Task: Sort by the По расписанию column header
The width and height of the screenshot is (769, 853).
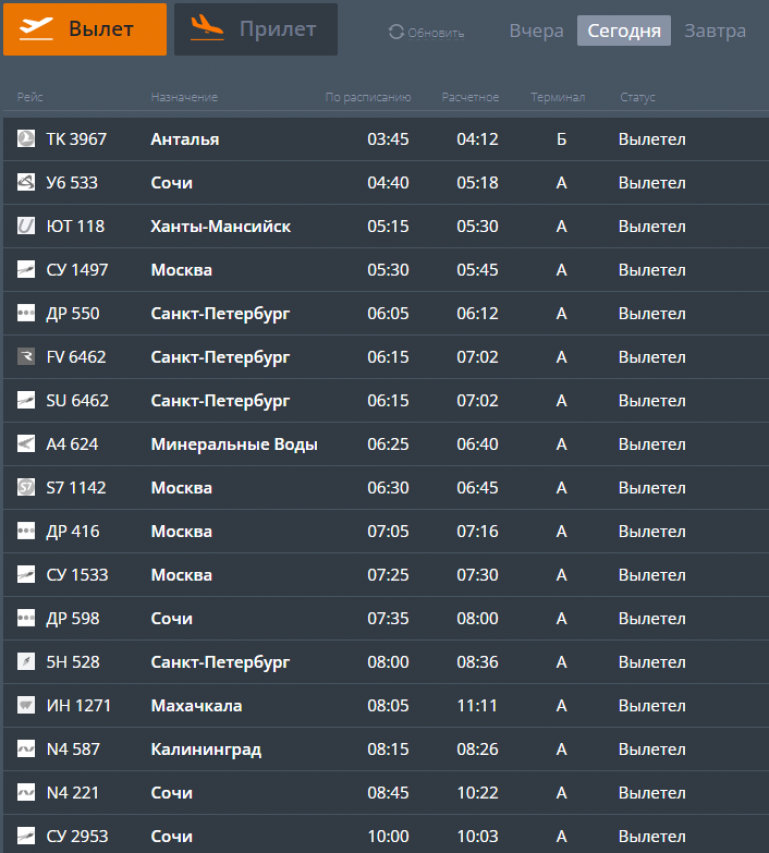Action: pyautogui.click(x=368, y=97)
